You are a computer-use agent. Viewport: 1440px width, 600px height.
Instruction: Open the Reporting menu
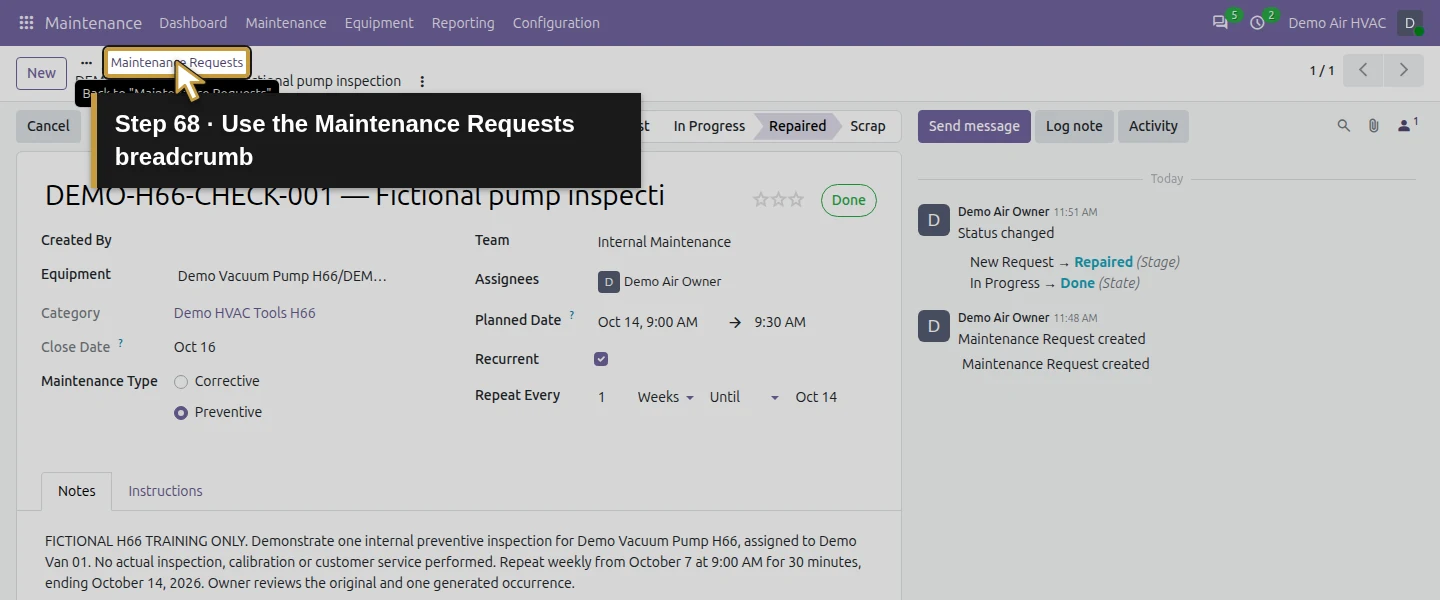pyautogui.click(x=463, y=22)
